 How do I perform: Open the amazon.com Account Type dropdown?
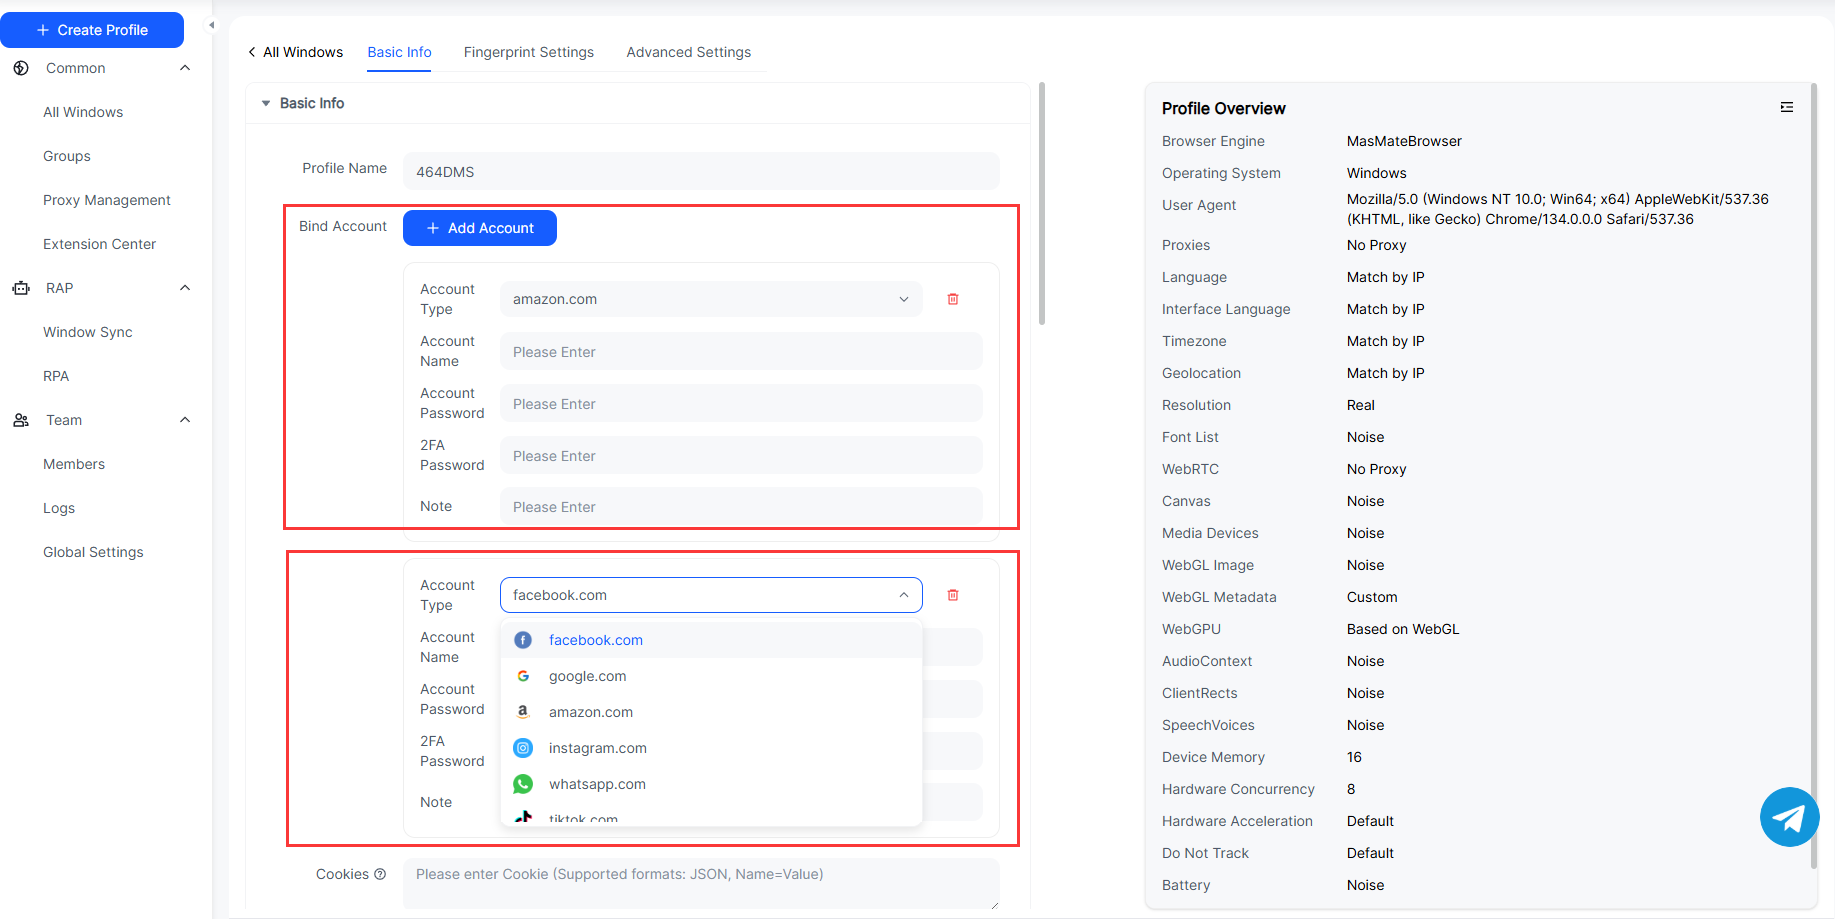(x=710, y=299)
